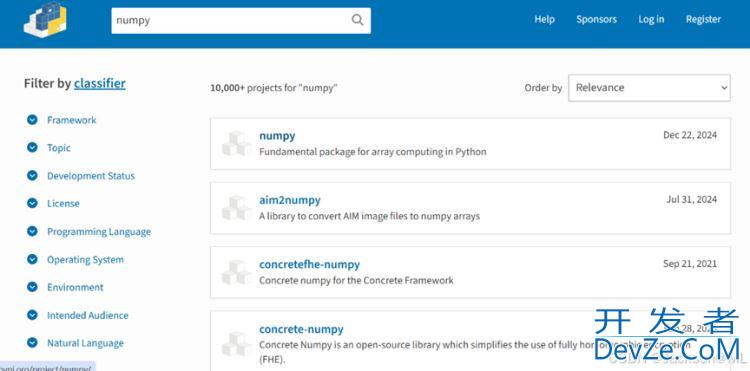Click the date Jul 31, 2024
Image resolution: width=750 pixels, height=371 pixels.
tap(692, 199)
